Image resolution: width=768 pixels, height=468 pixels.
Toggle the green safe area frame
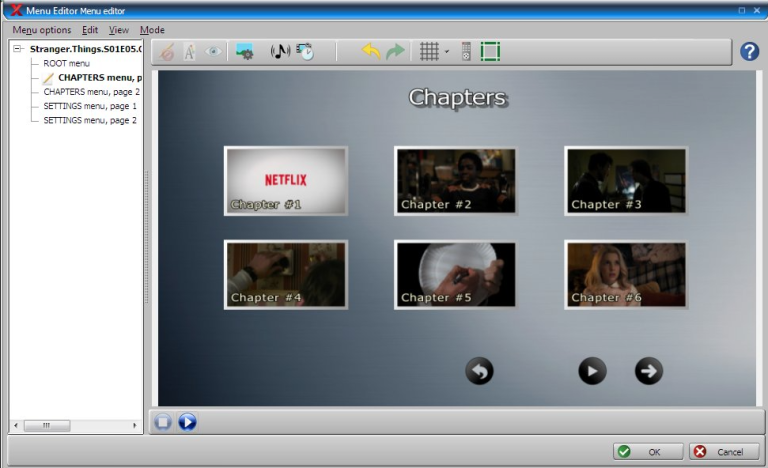(490, 51)
